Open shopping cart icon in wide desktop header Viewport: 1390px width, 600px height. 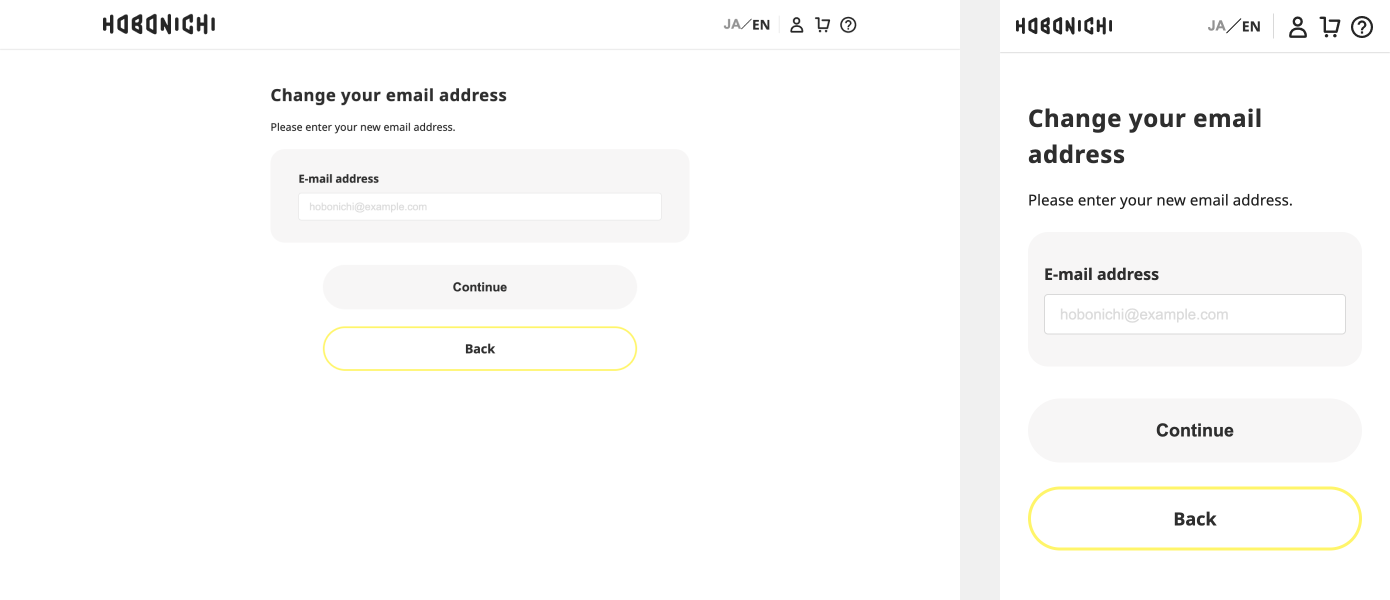click(x=822, y=25)
